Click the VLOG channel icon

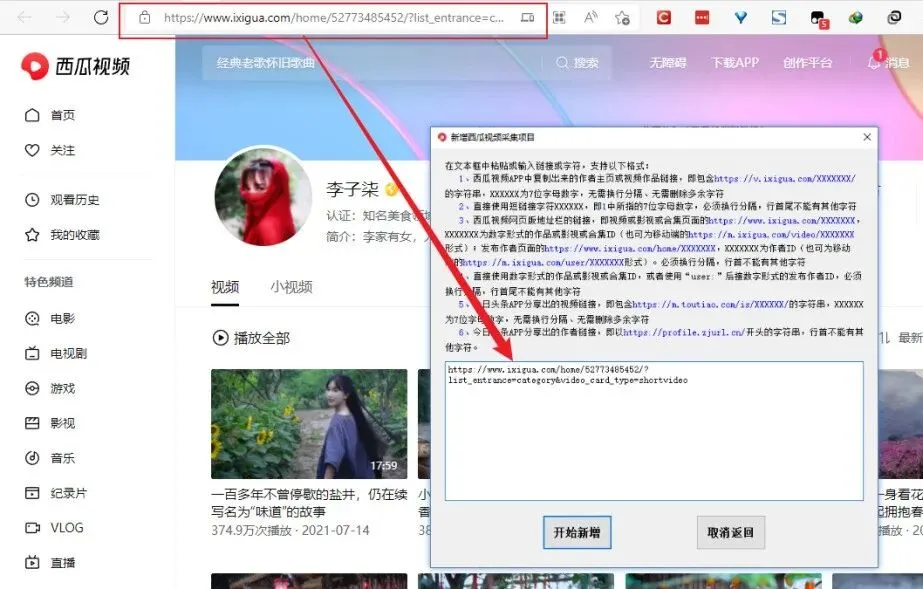[x=32, y=528]
